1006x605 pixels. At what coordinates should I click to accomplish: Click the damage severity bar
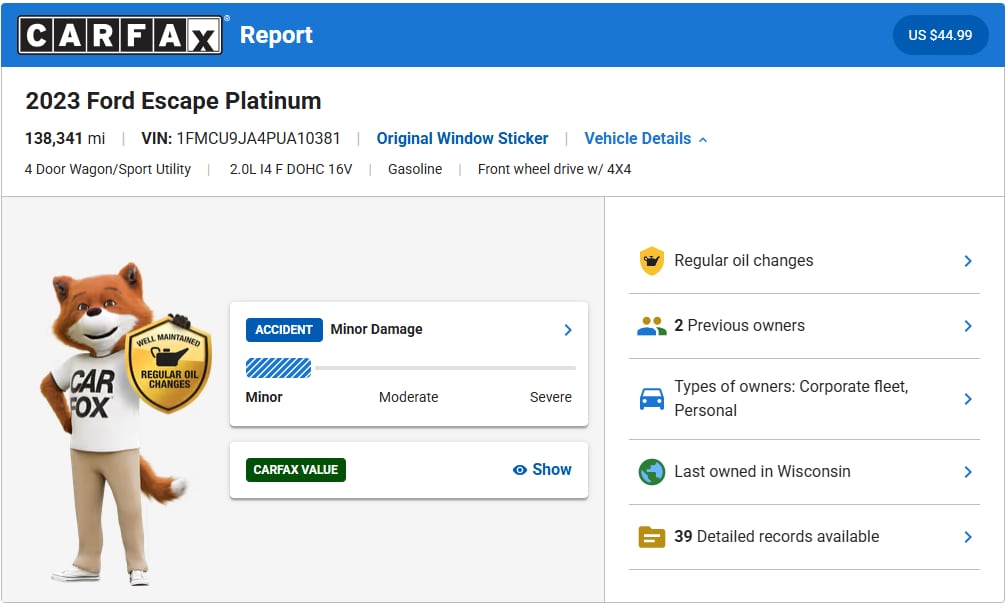click(x=410, y=368)
